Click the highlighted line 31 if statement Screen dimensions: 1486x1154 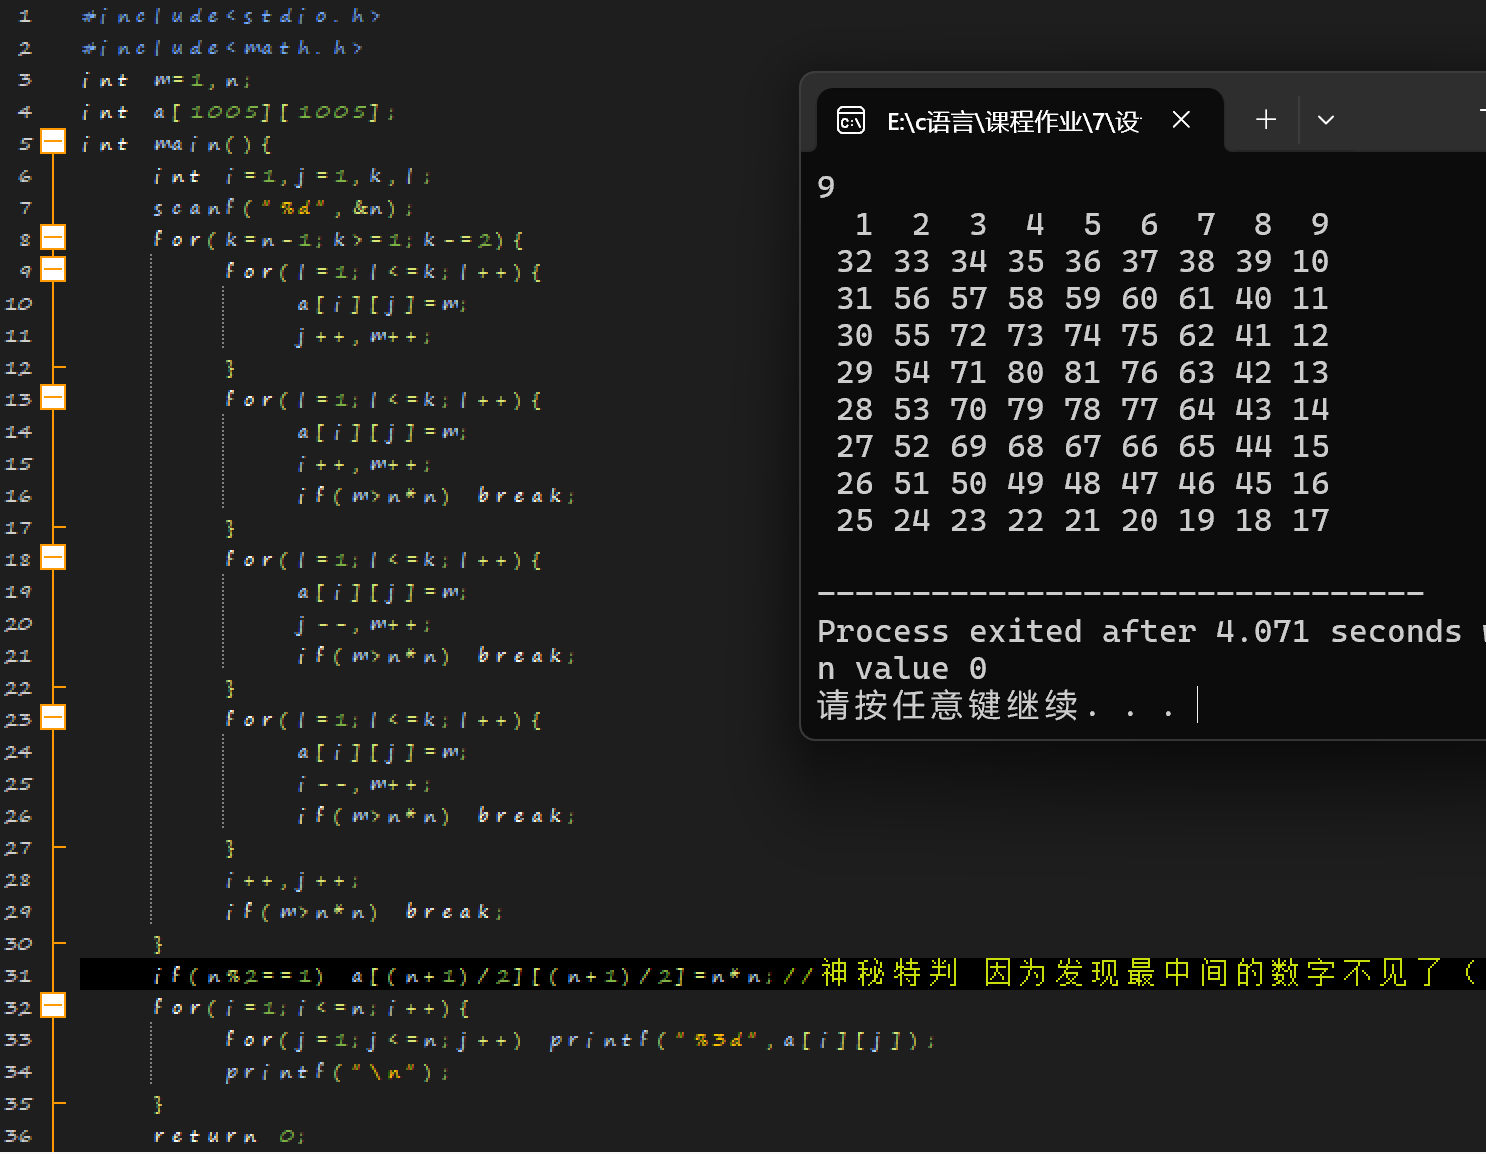tap(464, 974)
